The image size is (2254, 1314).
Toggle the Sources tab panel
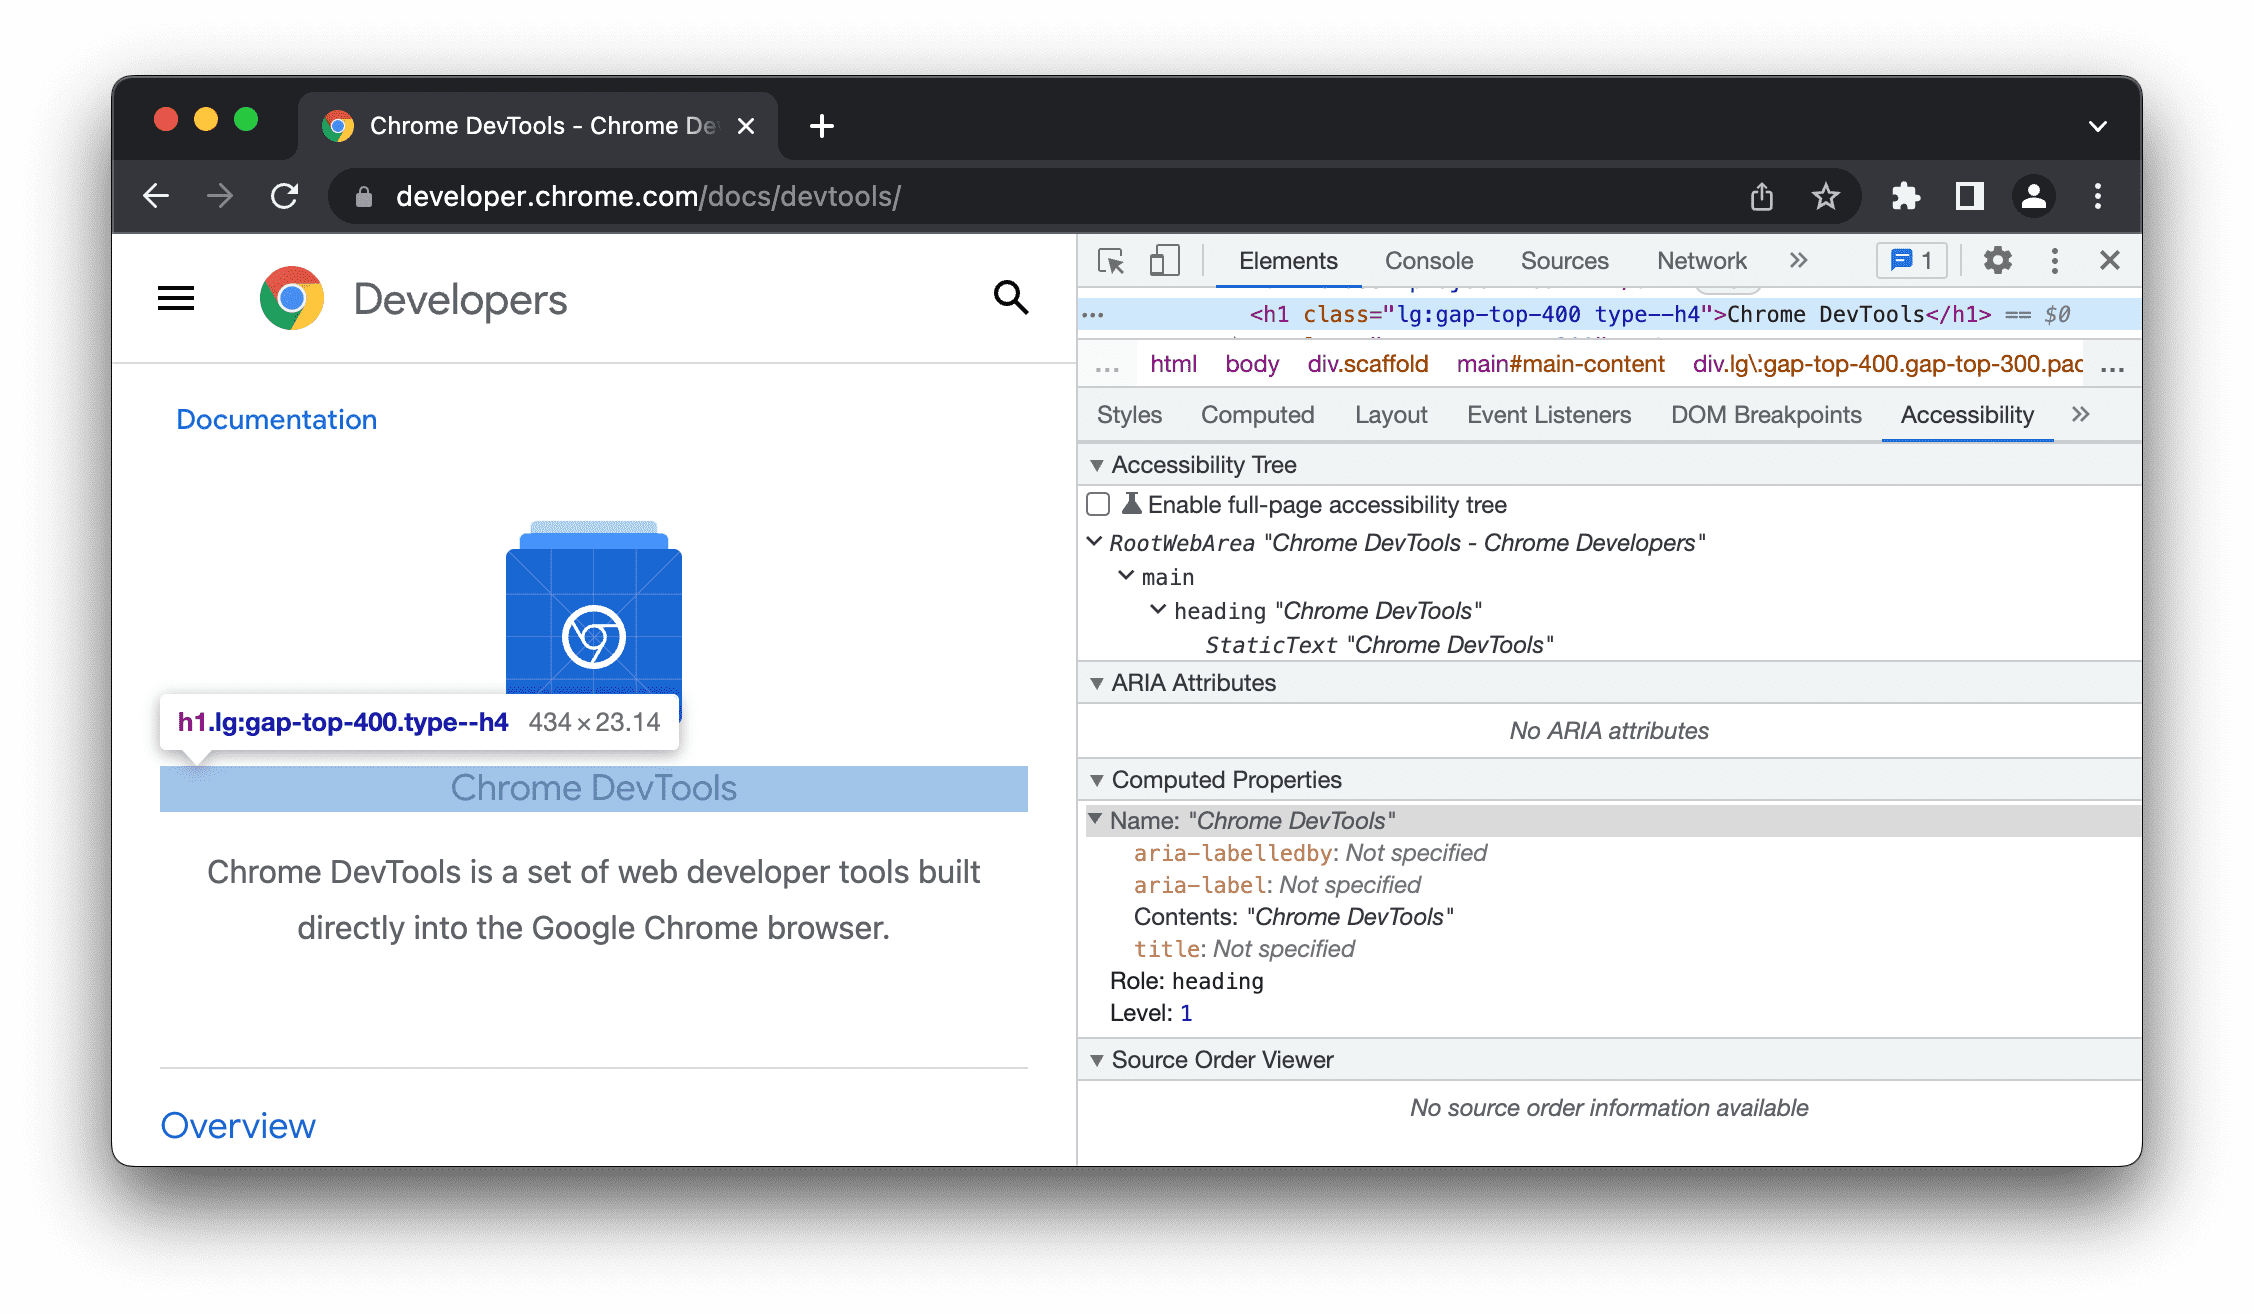coord(1564,261)
